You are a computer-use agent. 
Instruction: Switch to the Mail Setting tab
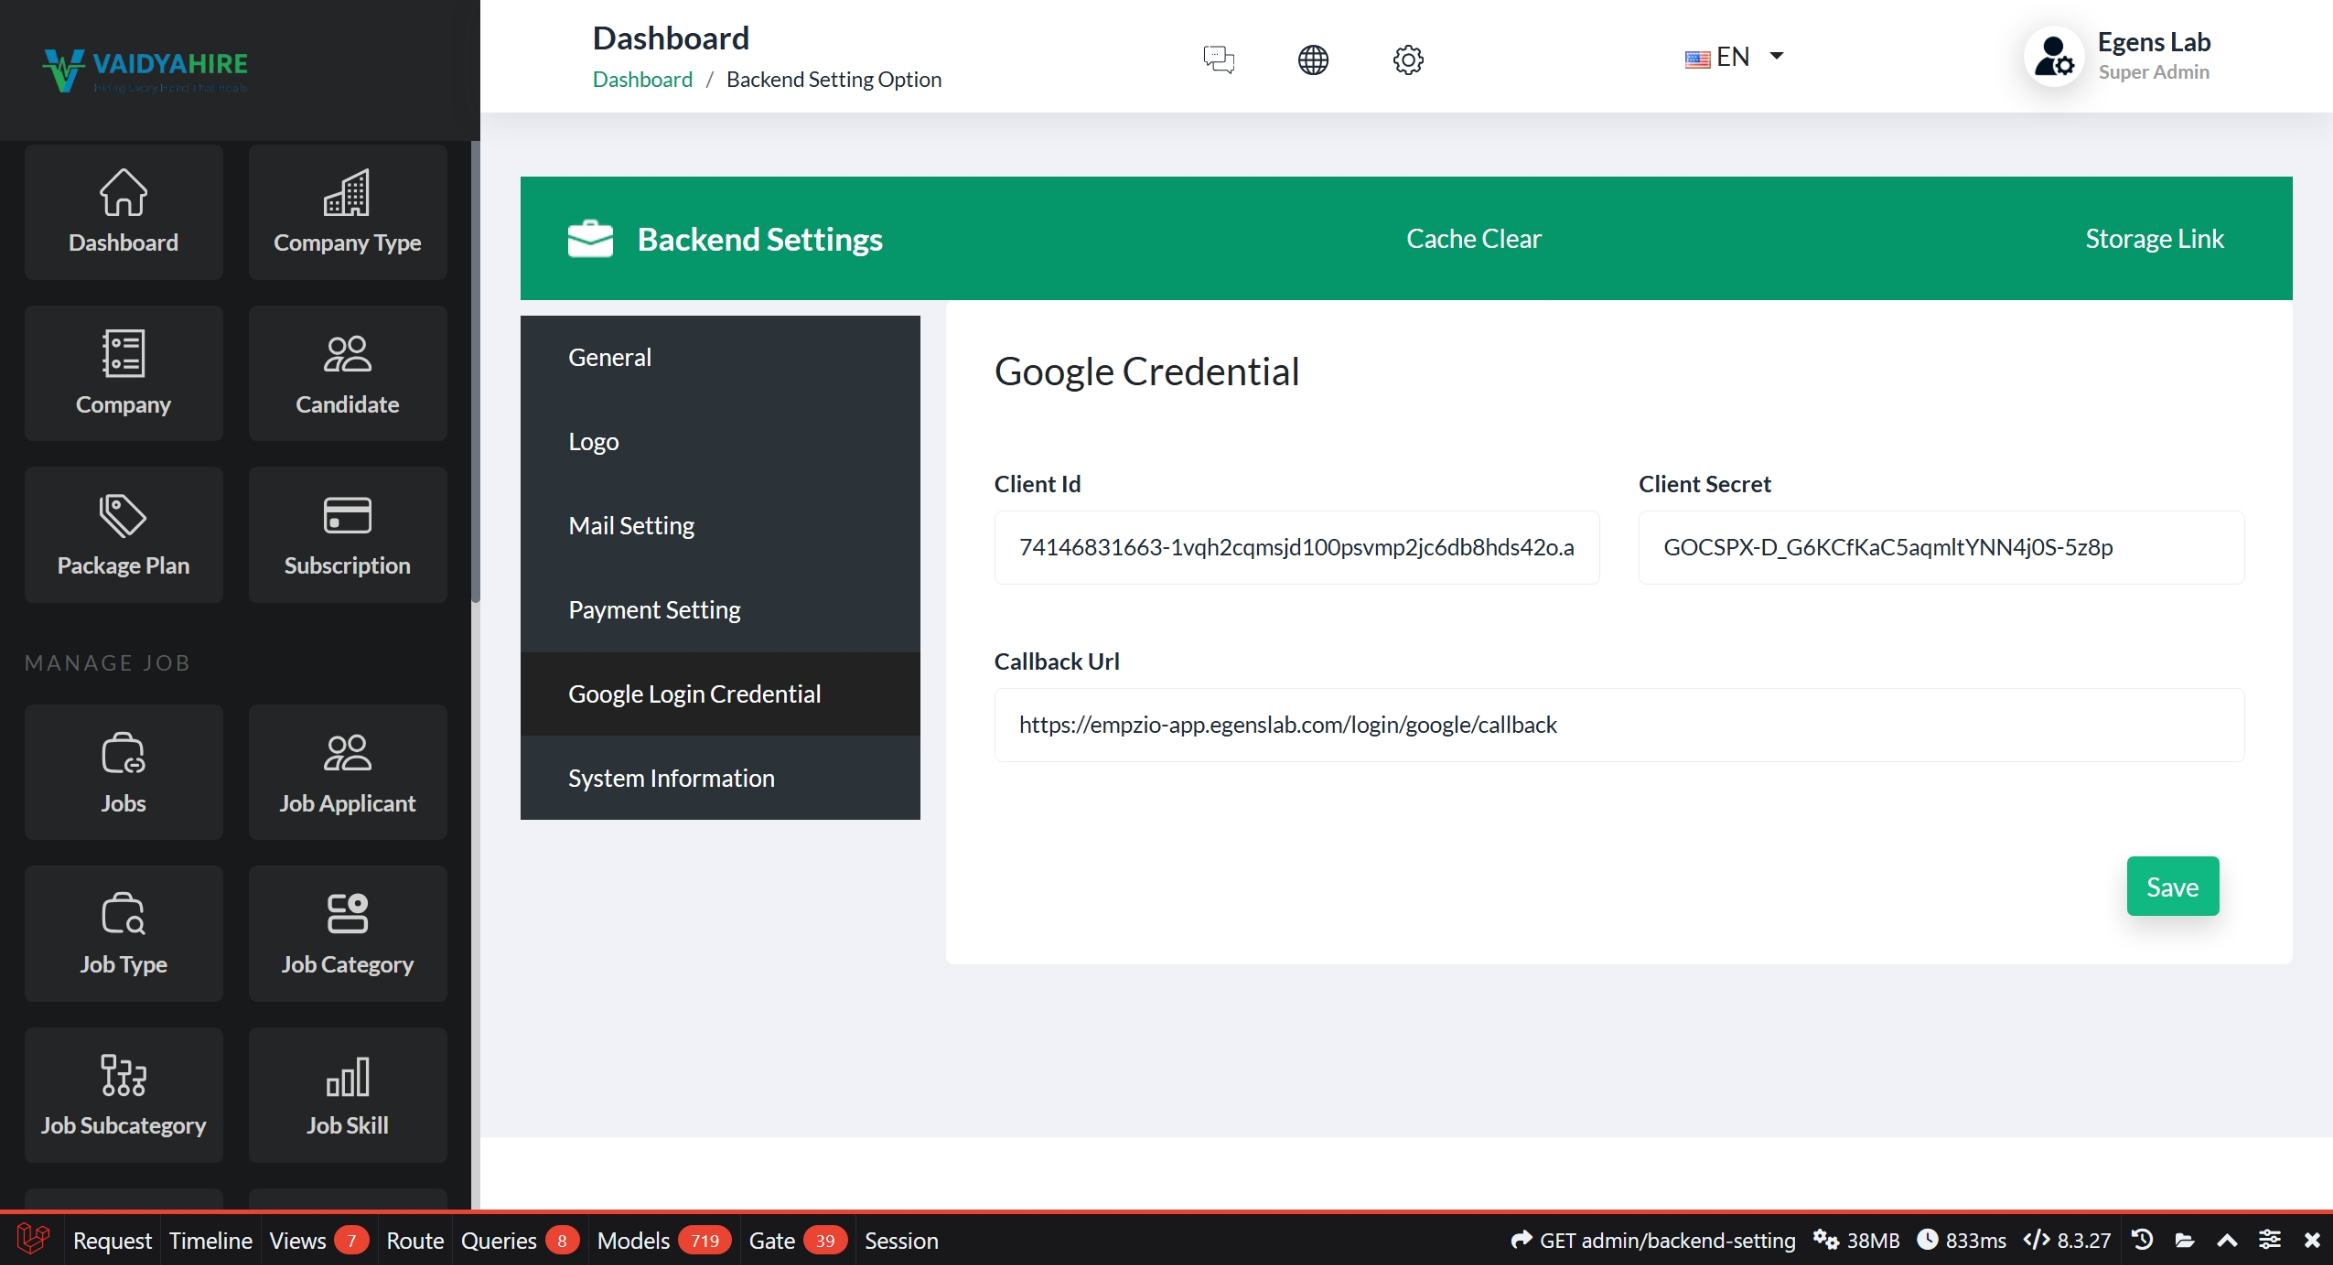tap(631, 525)
